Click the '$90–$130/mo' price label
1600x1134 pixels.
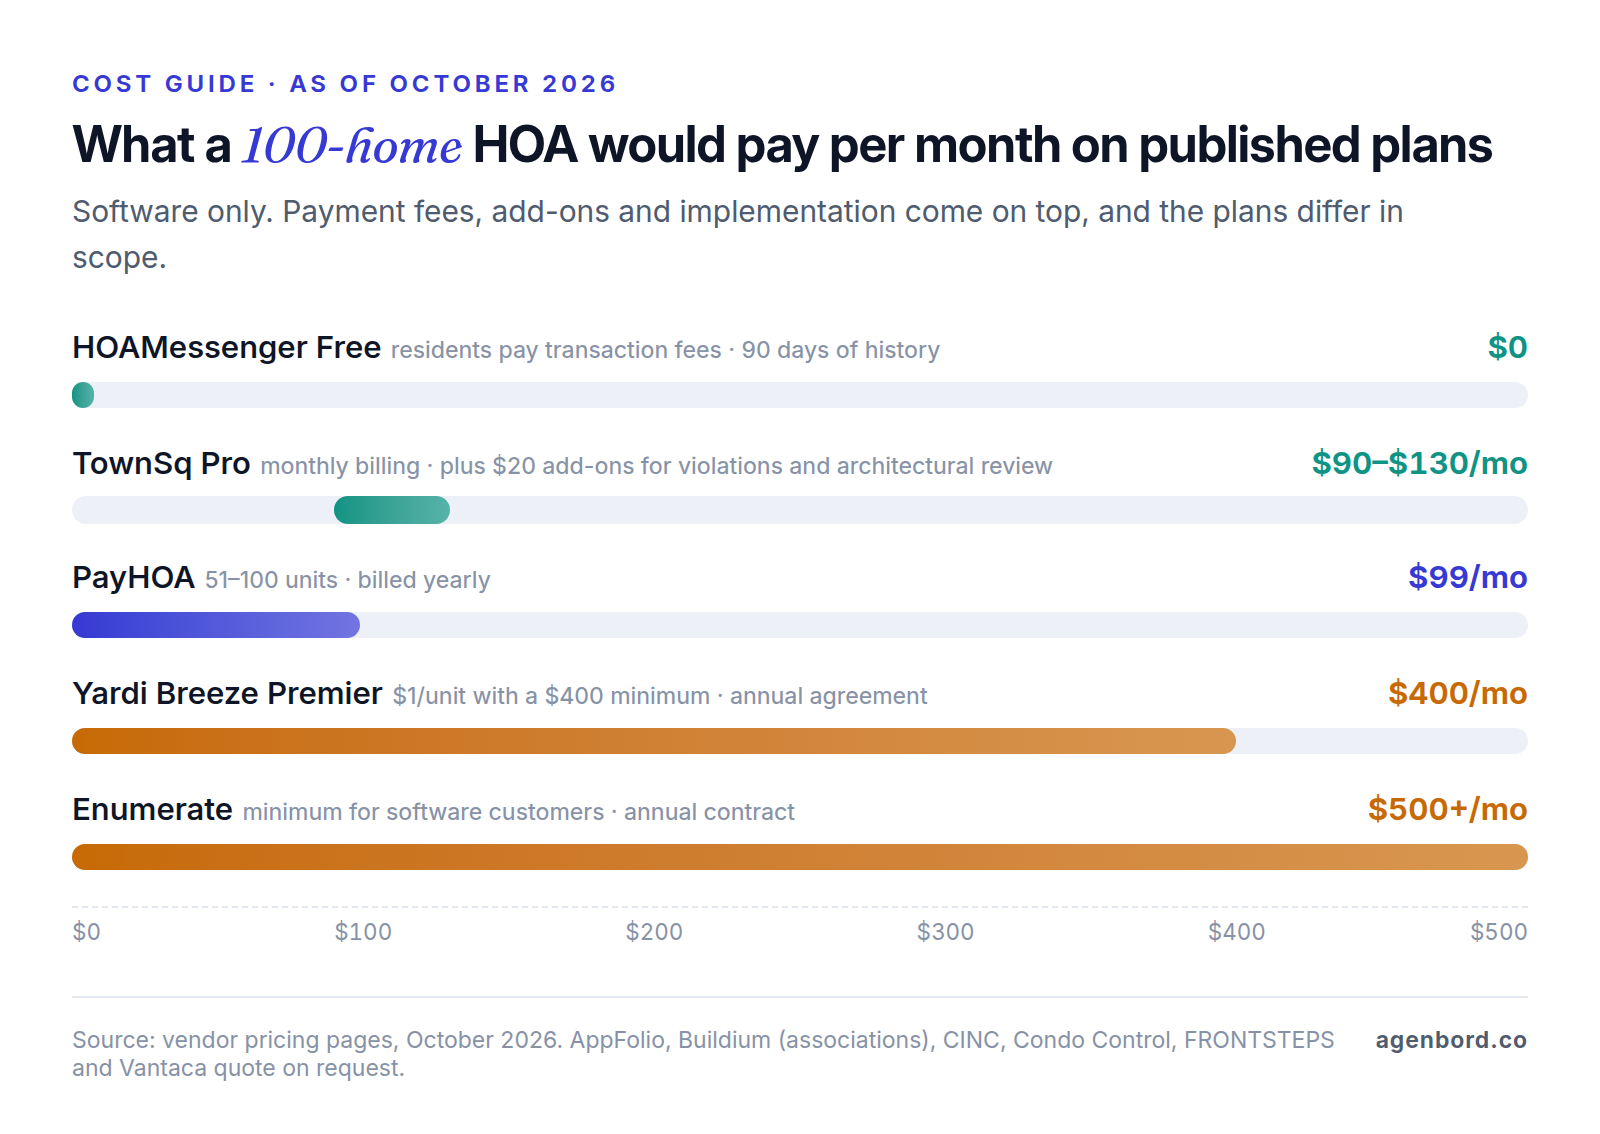tap(1420, 463)
